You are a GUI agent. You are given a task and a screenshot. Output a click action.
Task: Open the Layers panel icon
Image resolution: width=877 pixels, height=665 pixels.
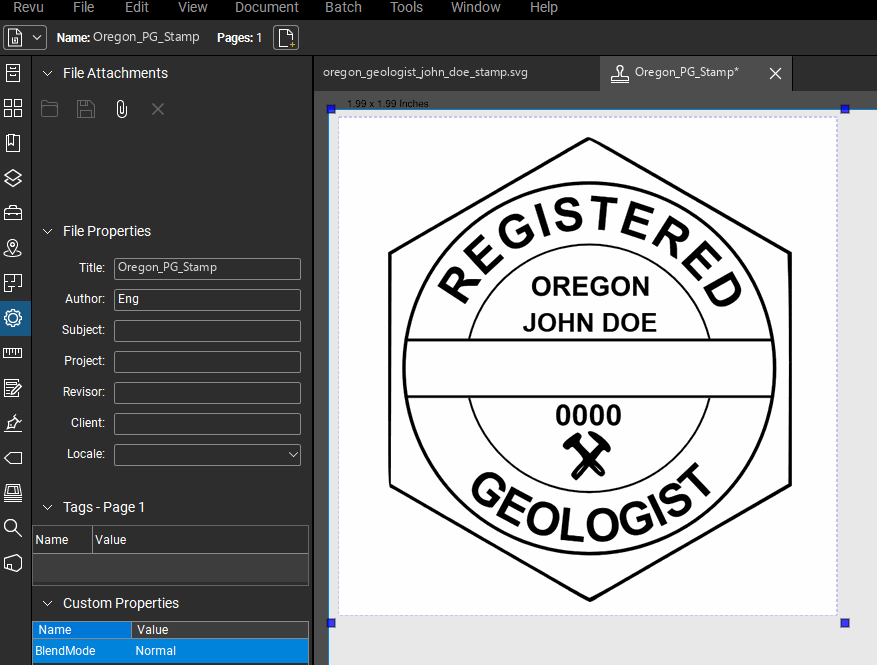click(13, 178)
